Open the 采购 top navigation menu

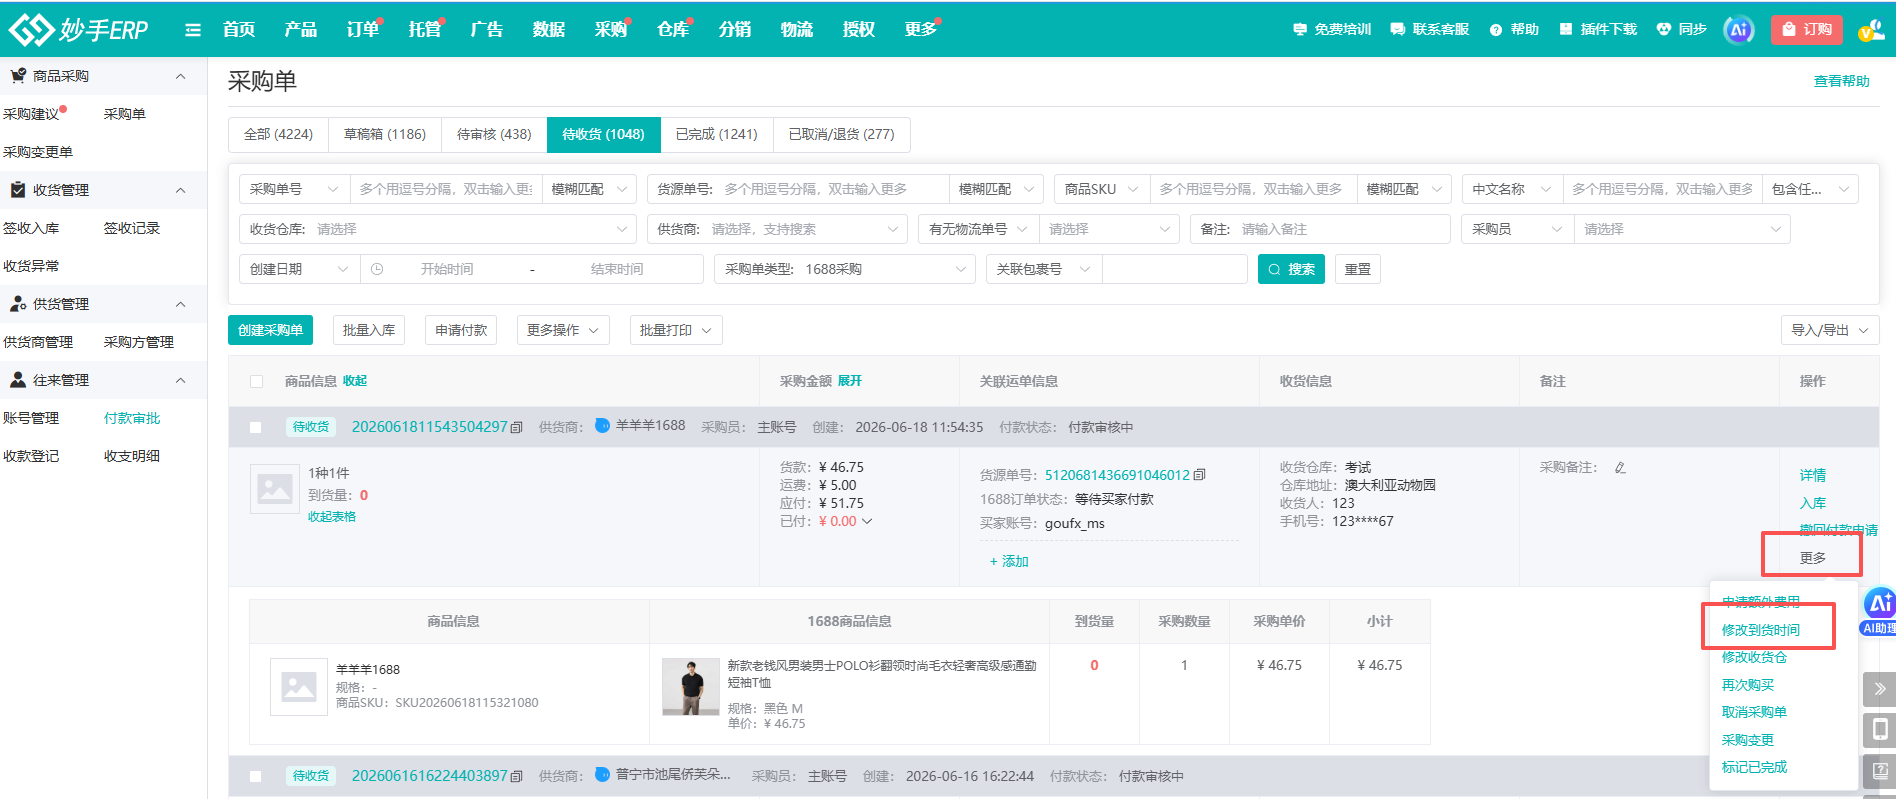click(x=611, y=29)
